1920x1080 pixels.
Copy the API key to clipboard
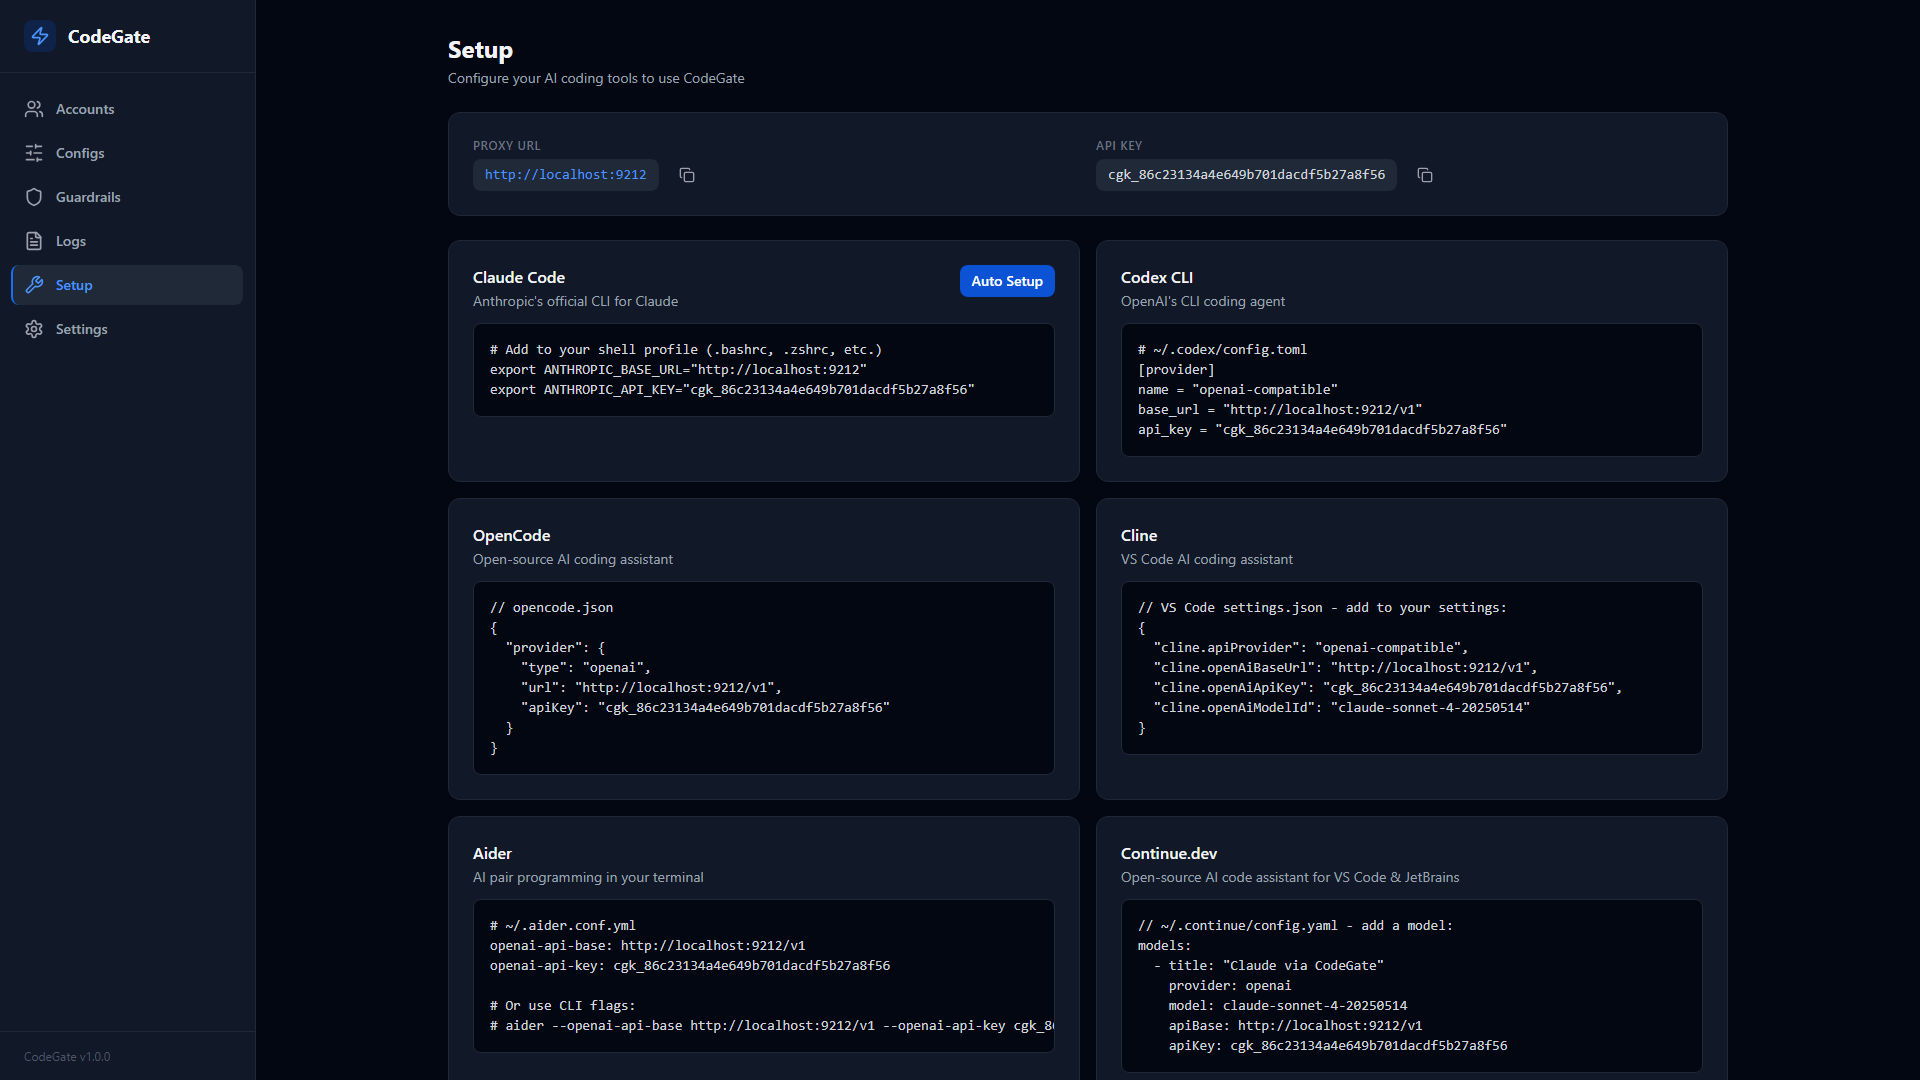[1425, 175]
